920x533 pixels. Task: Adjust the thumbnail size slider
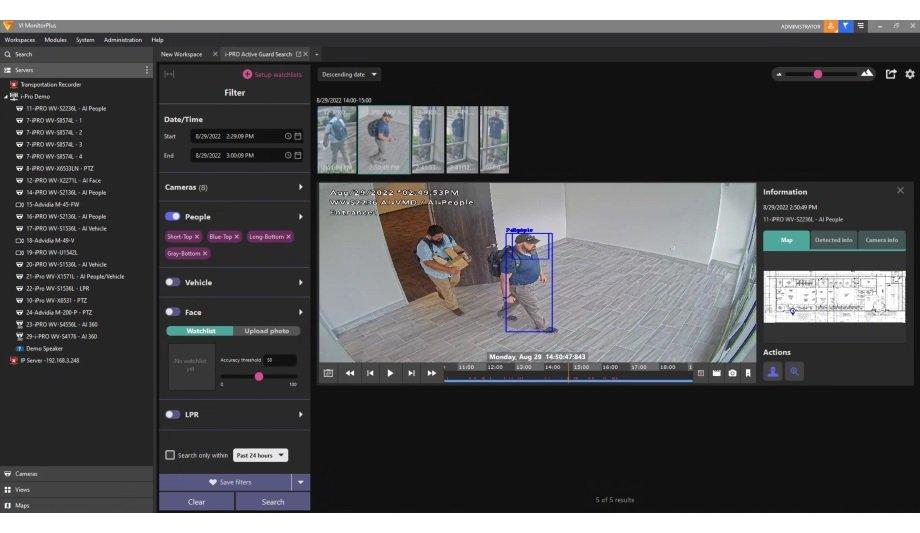click(x=817, y=74)
